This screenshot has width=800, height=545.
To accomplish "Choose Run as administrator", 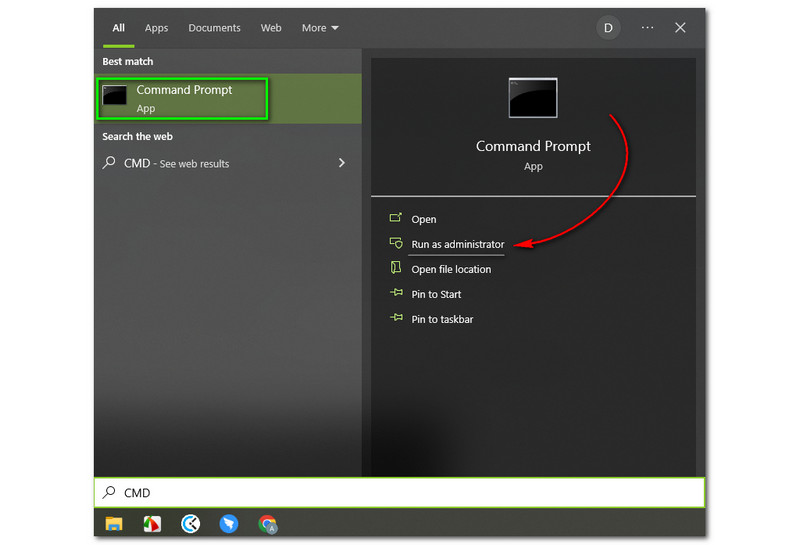I will tap(457, 244).
